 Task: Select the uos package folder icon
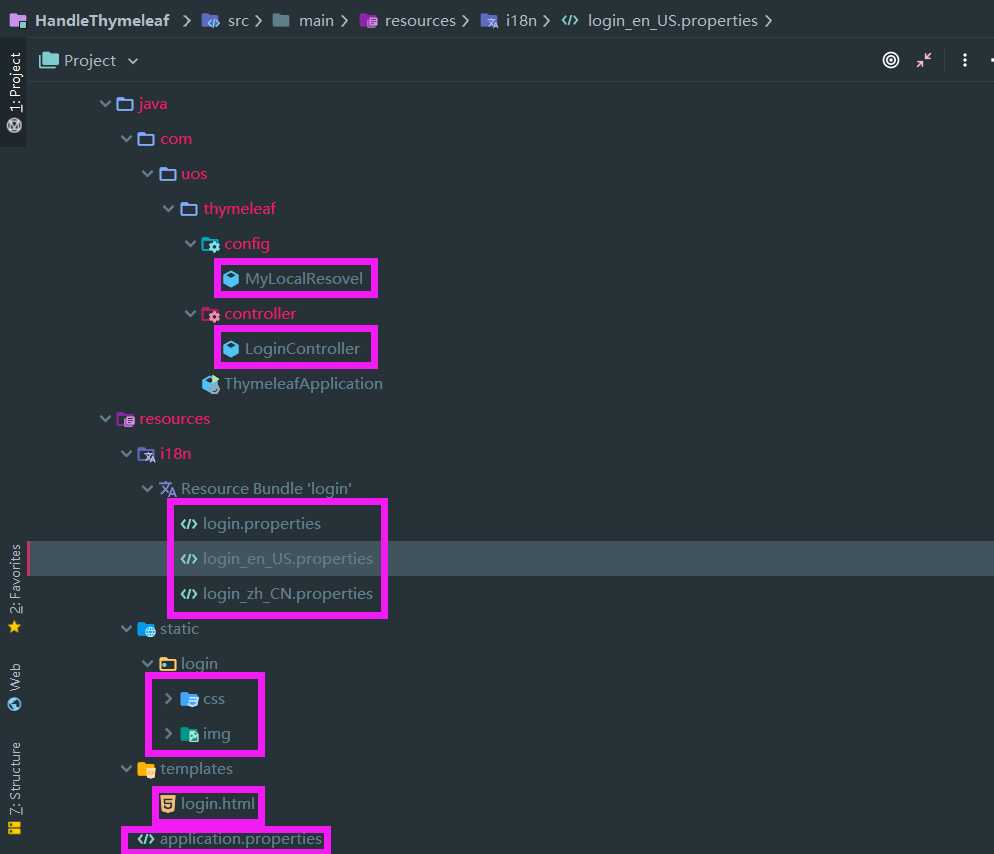(x=167, y=174)
